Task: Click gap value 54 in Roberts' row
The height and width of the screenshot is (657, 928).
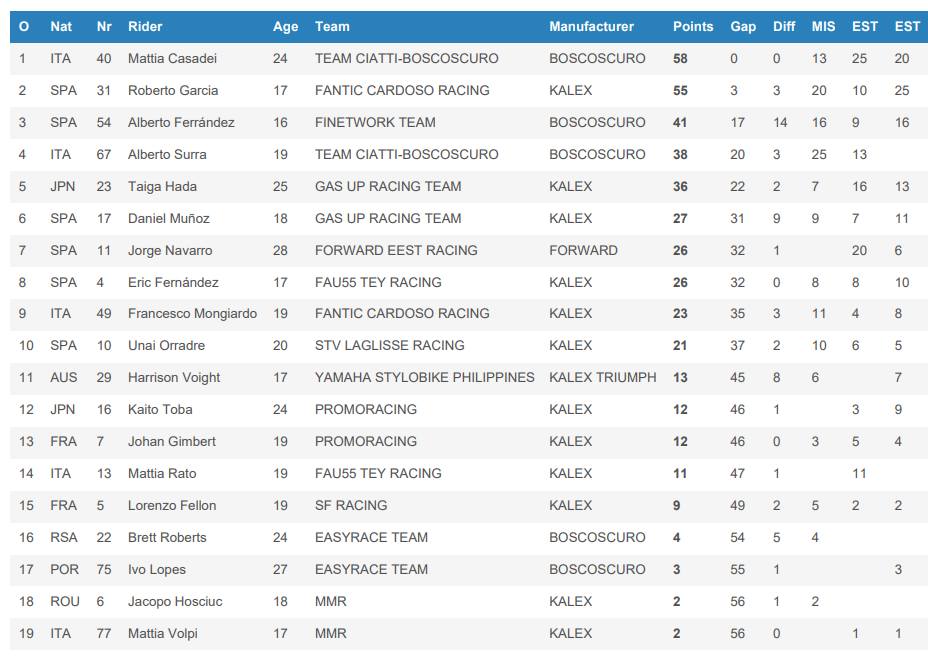Action: 737,537
